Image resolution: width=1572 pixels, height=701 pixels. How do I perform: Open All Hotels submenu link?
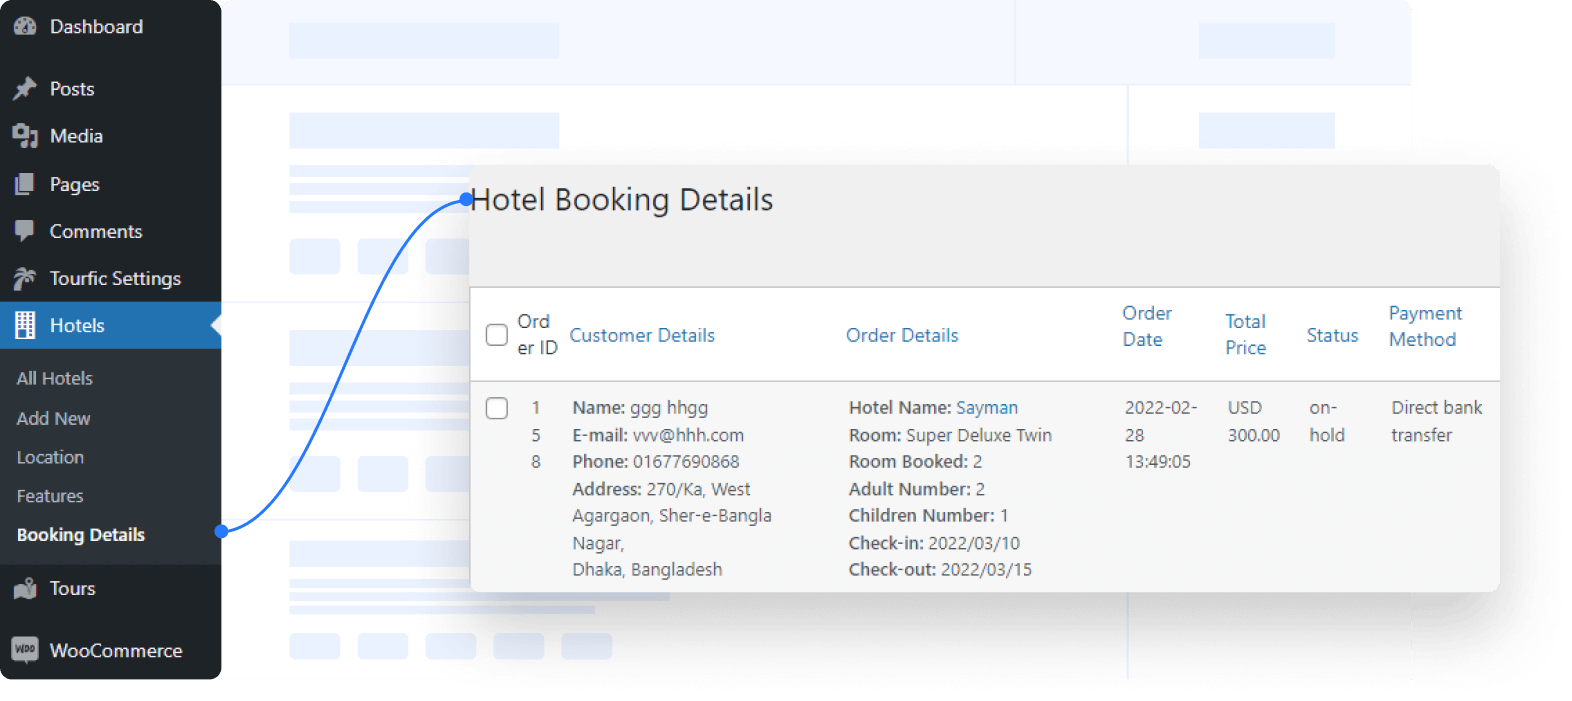tap(55, 378)
